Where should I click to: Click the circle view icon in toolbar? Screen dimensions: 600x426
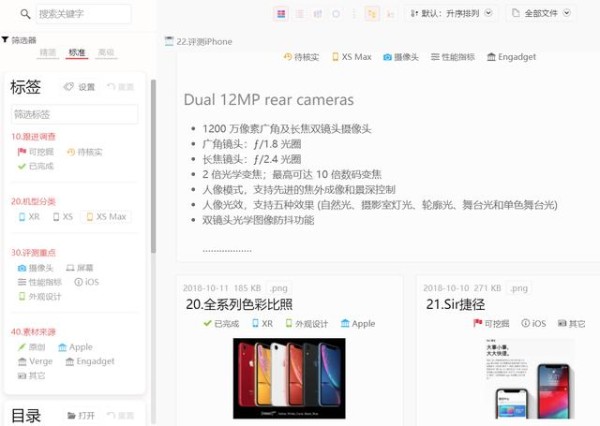[x=336, y=14]
